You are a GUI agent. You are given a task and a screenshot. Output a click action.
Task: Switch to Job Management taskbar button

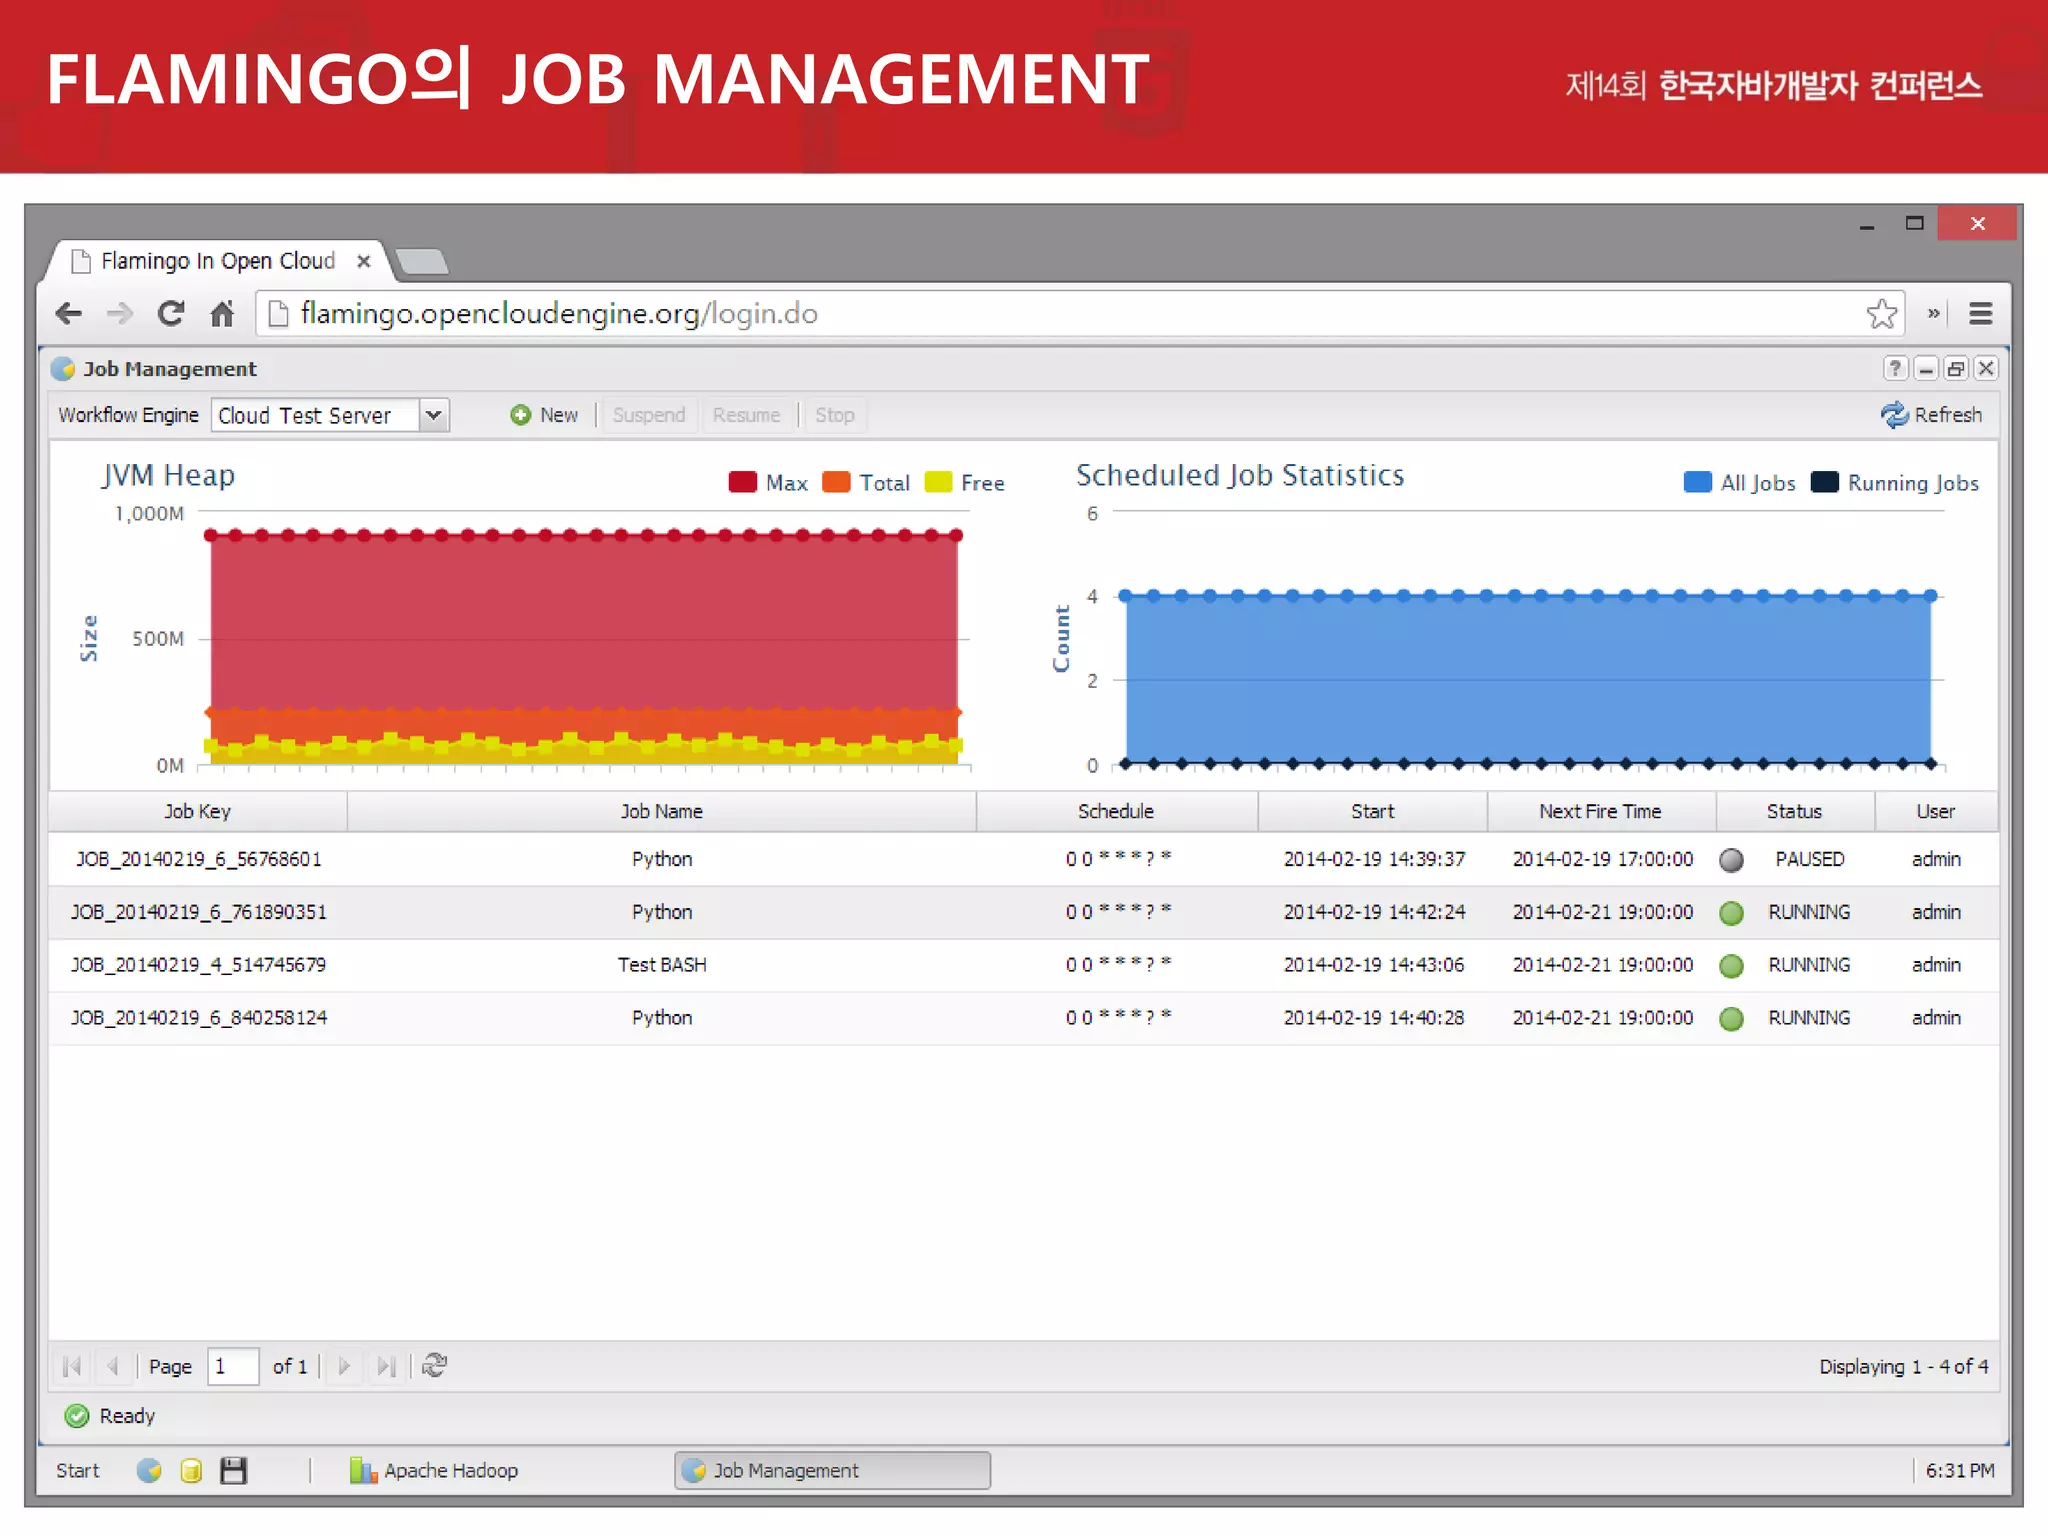click(832, 1471)
